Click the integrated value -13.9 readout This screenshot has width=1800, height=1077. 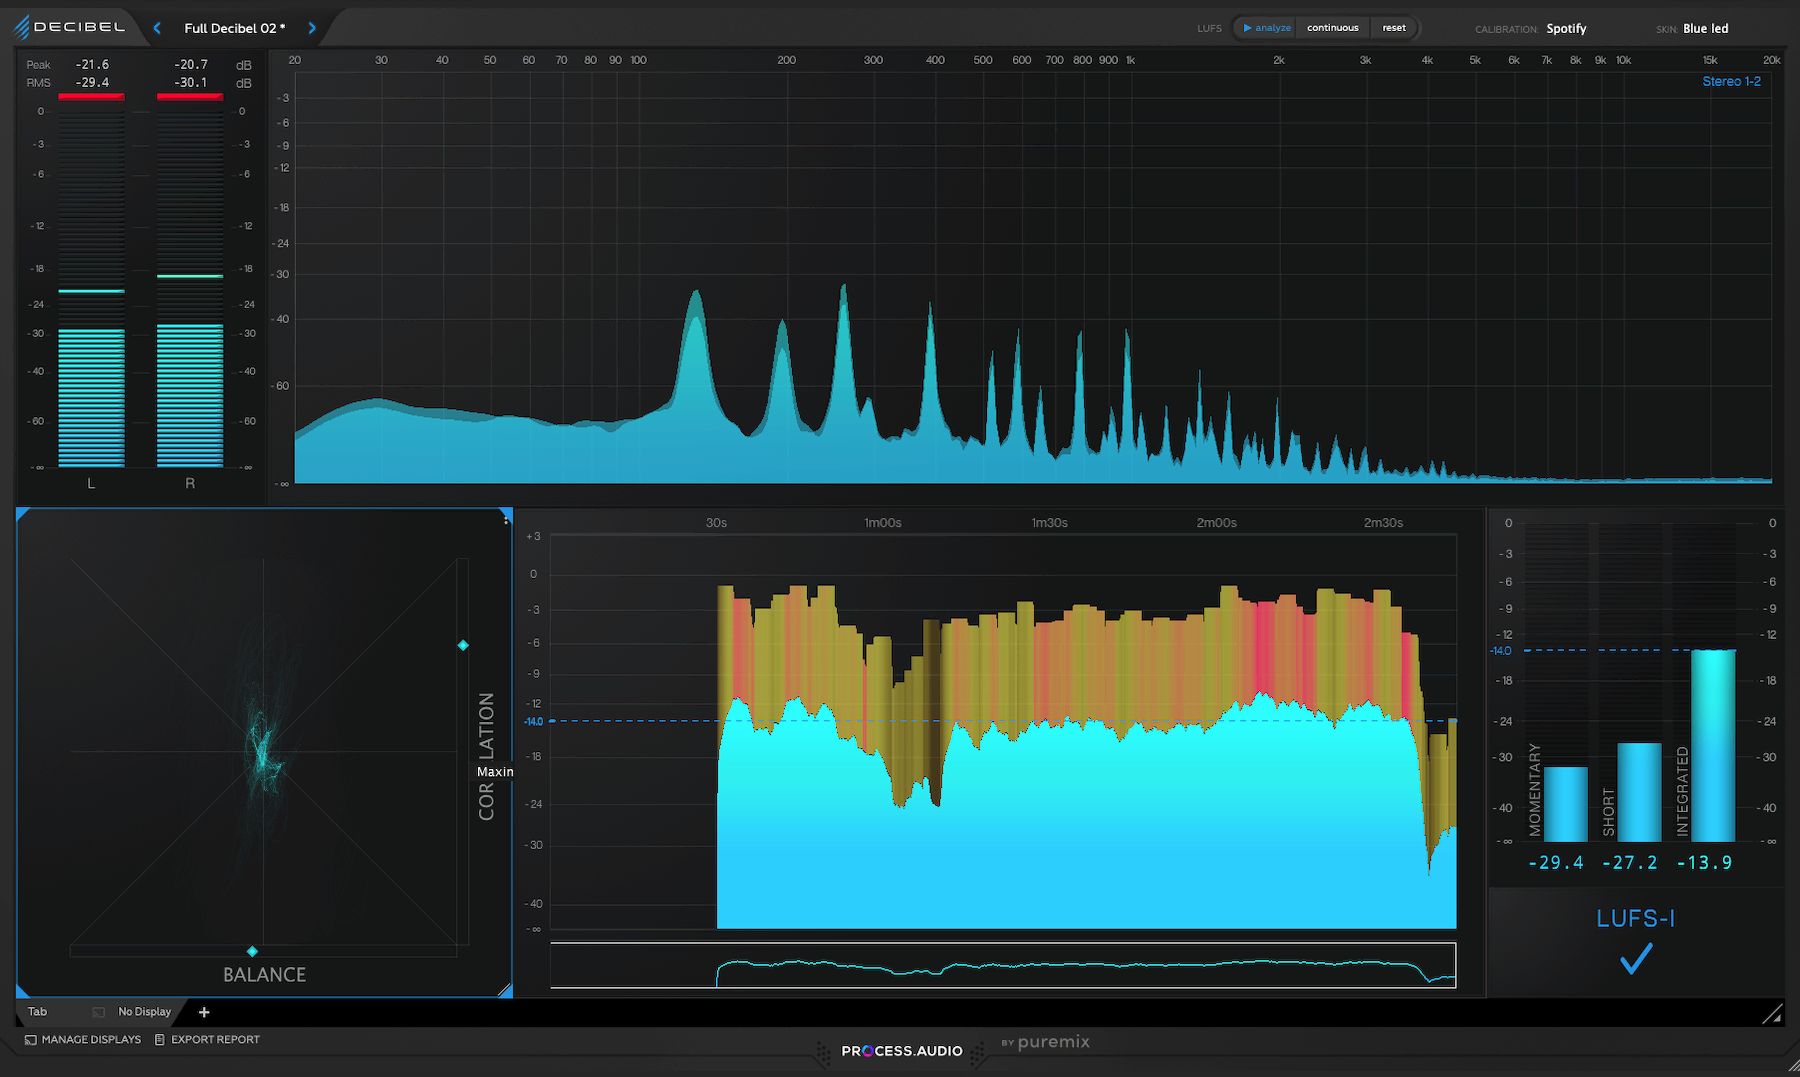(1704, 862)
